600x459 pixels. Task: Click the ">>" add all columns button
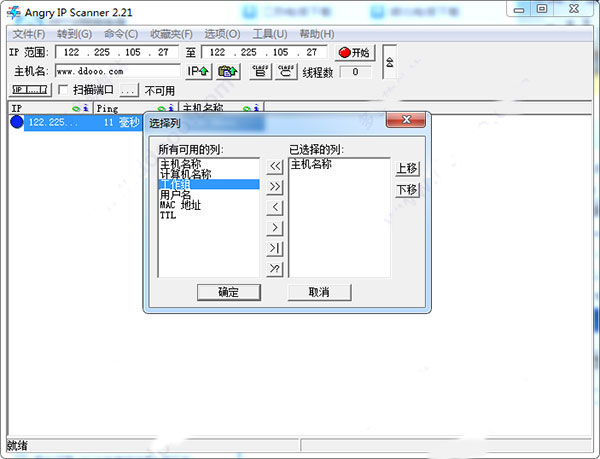[275, 186]
